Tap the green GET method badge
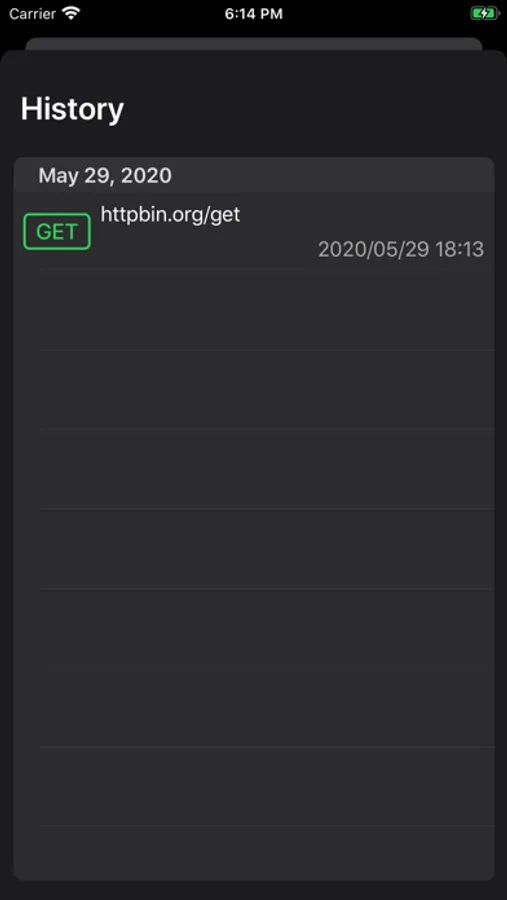The height and width of the screenshot is (900, 507). pos(57,231)
